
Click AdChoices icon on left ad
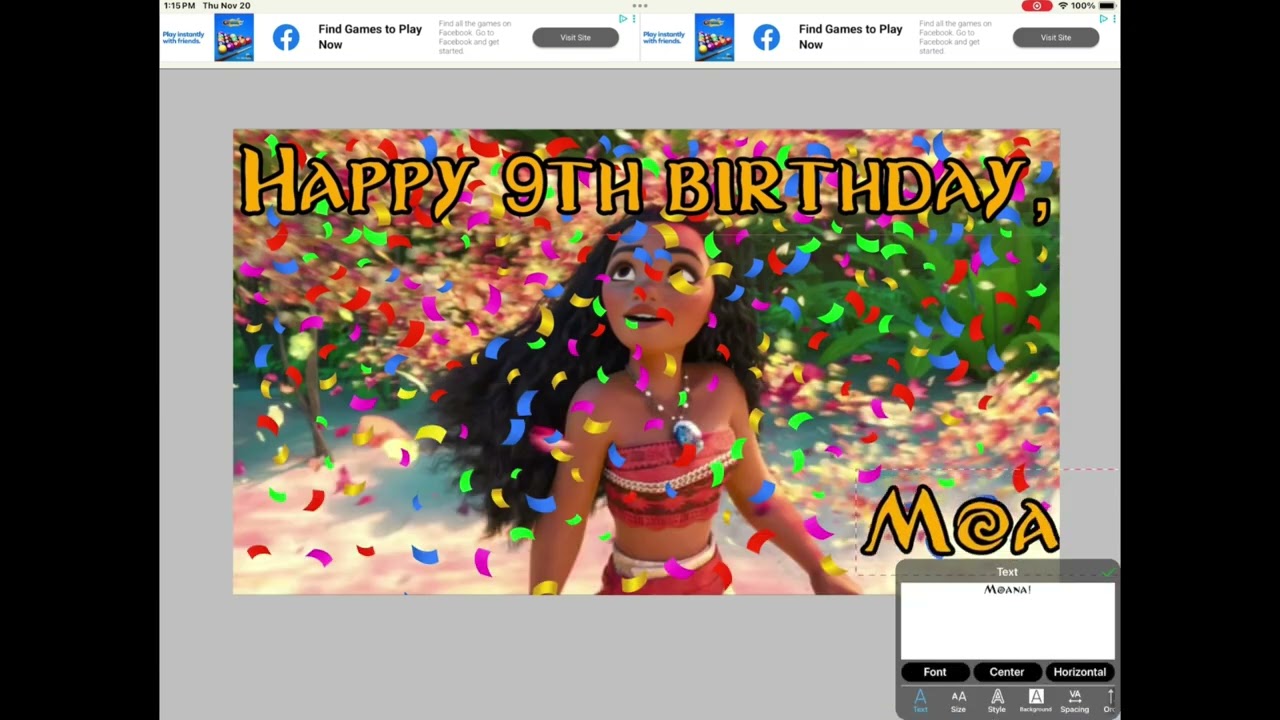pyautogui.click(x=623, y=18)
